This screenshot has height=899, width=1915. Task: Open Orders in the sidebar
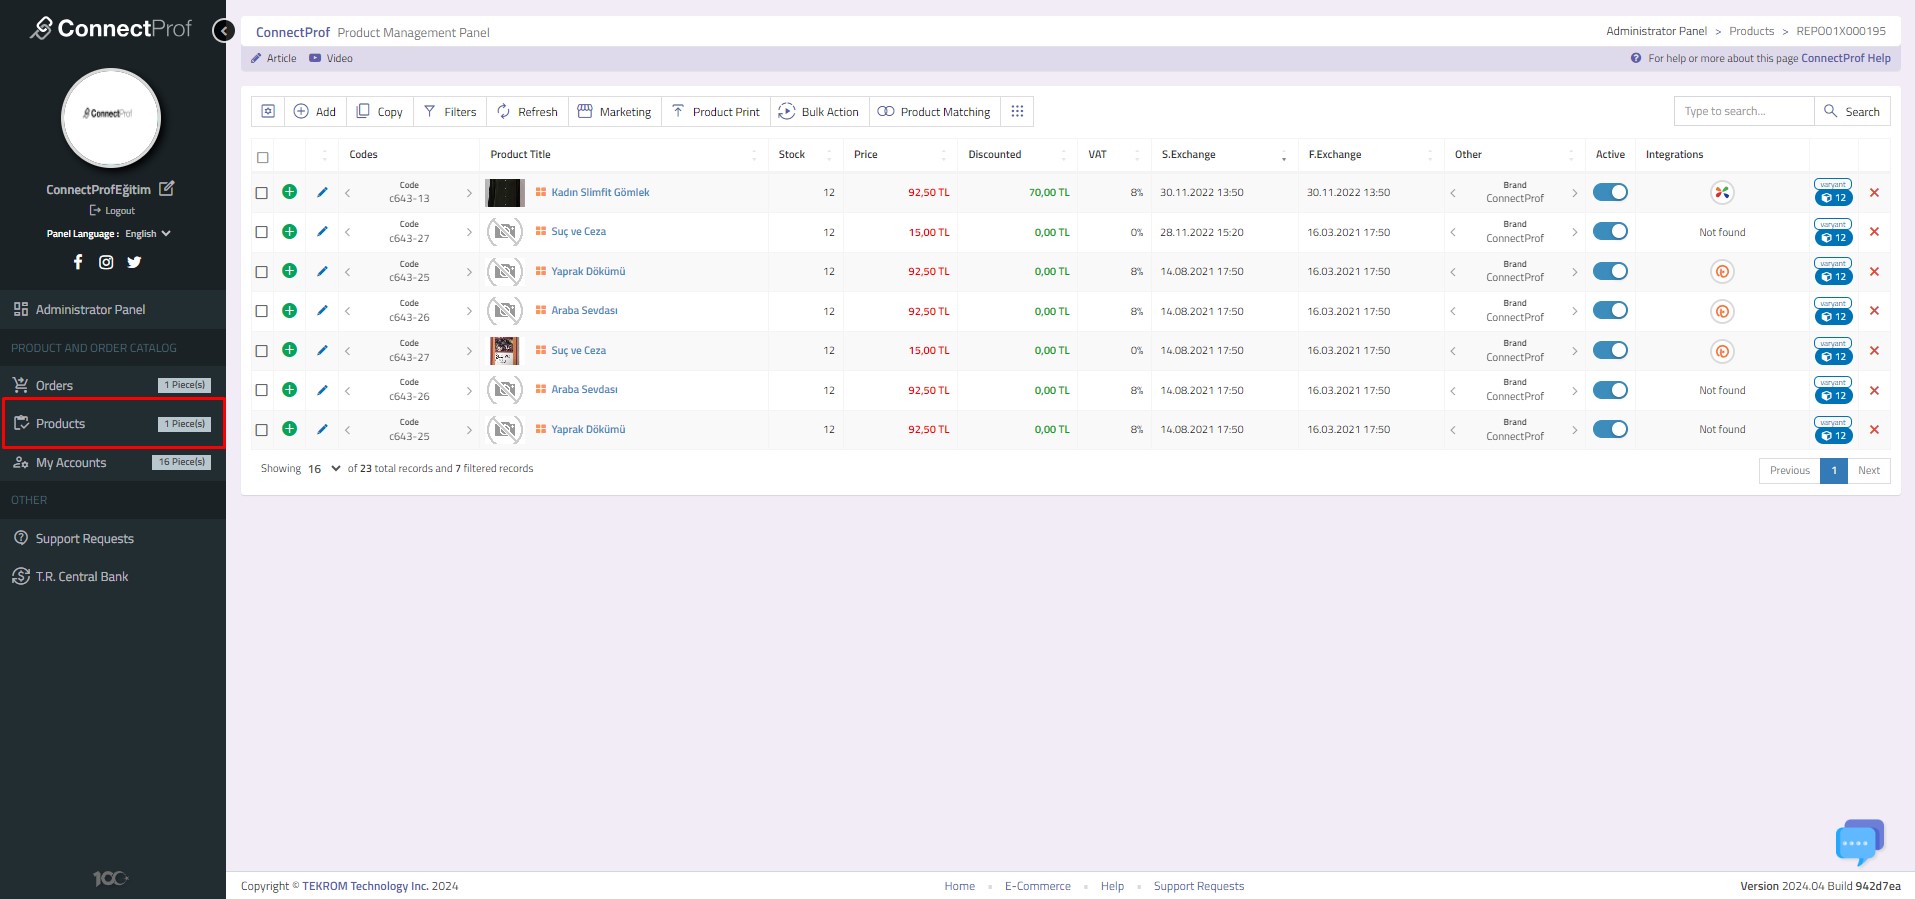coord(55,385)
